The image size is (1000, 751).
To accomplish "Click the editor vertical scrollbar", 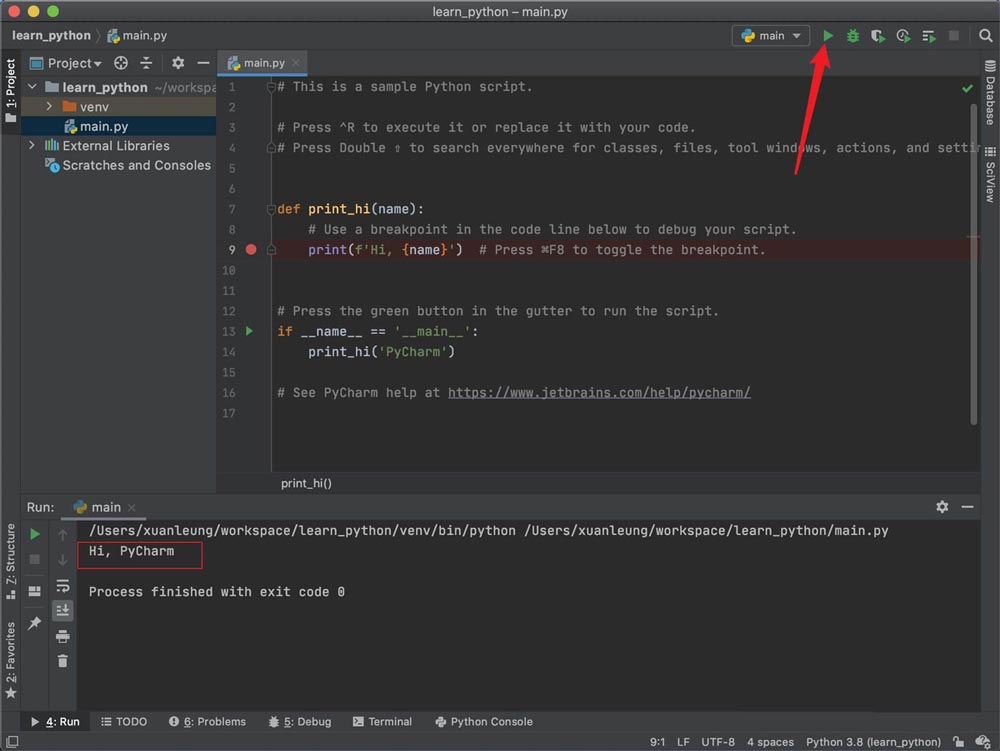I will click(x=973, y=264).
